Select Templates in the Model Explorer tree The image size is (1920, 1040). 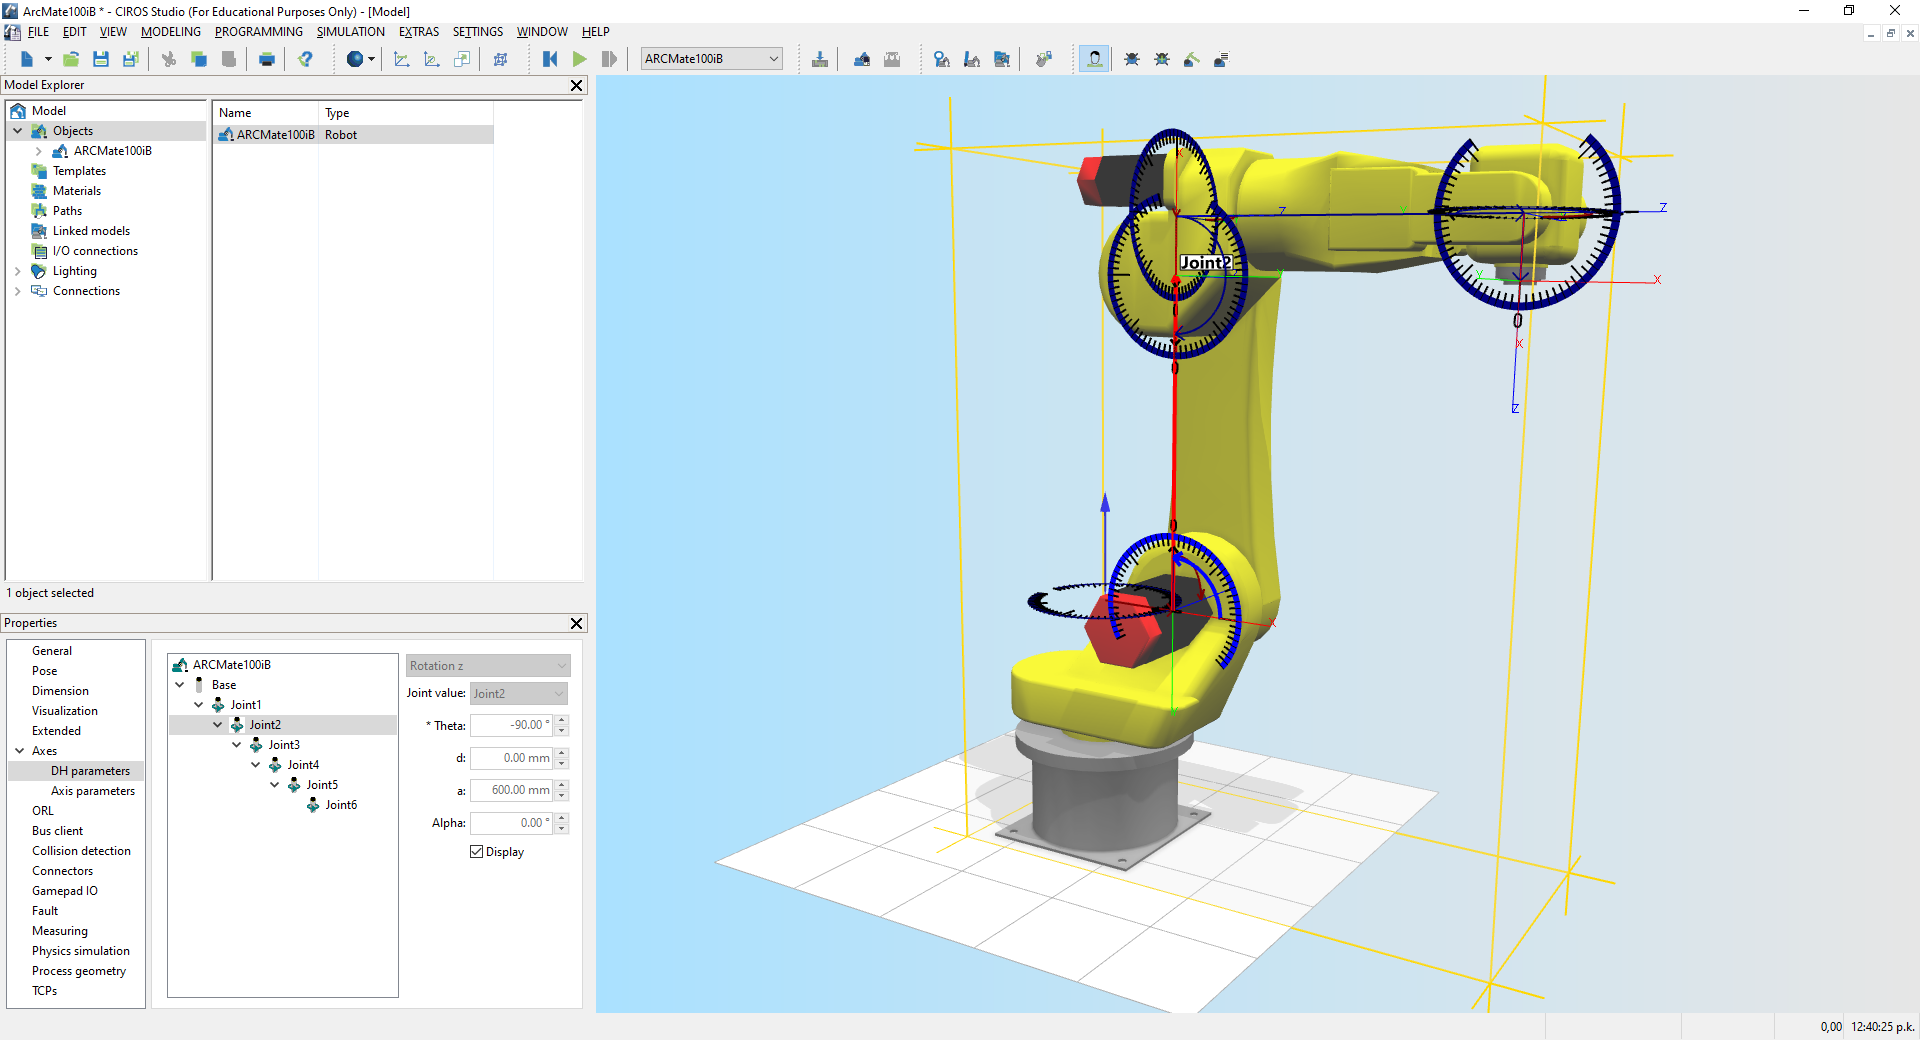click(x=79, y=171)
